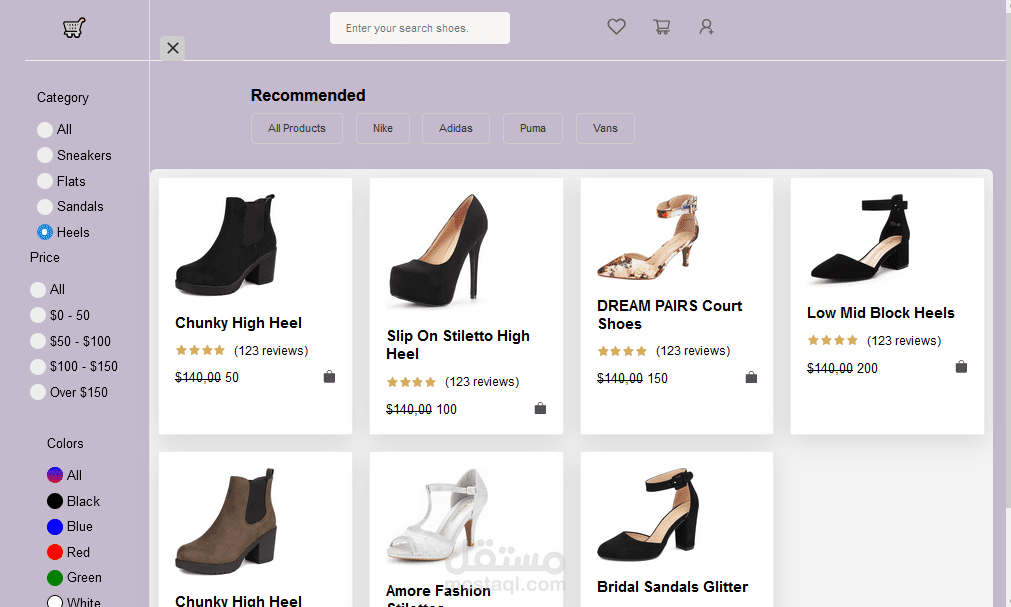Focus the shoe search input field
This screenshot has width=1011, height=607.
(420, 28)
